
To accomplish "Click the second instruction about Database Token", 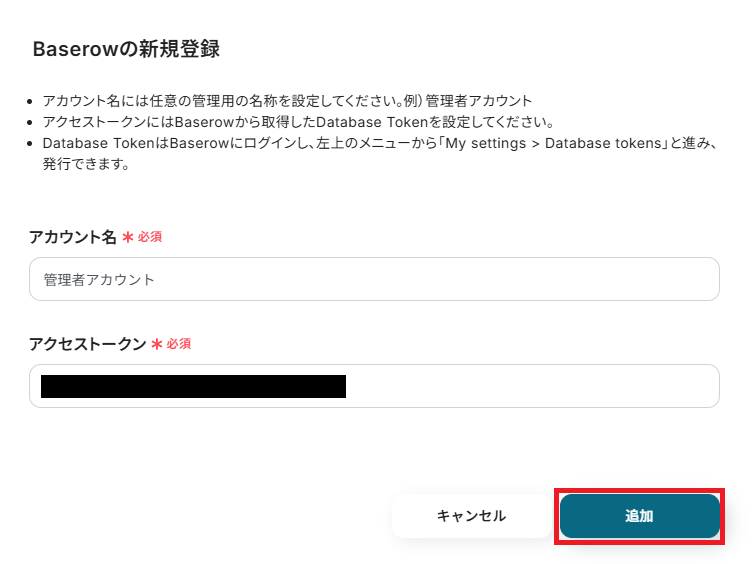I will click(x=298, y=122).
